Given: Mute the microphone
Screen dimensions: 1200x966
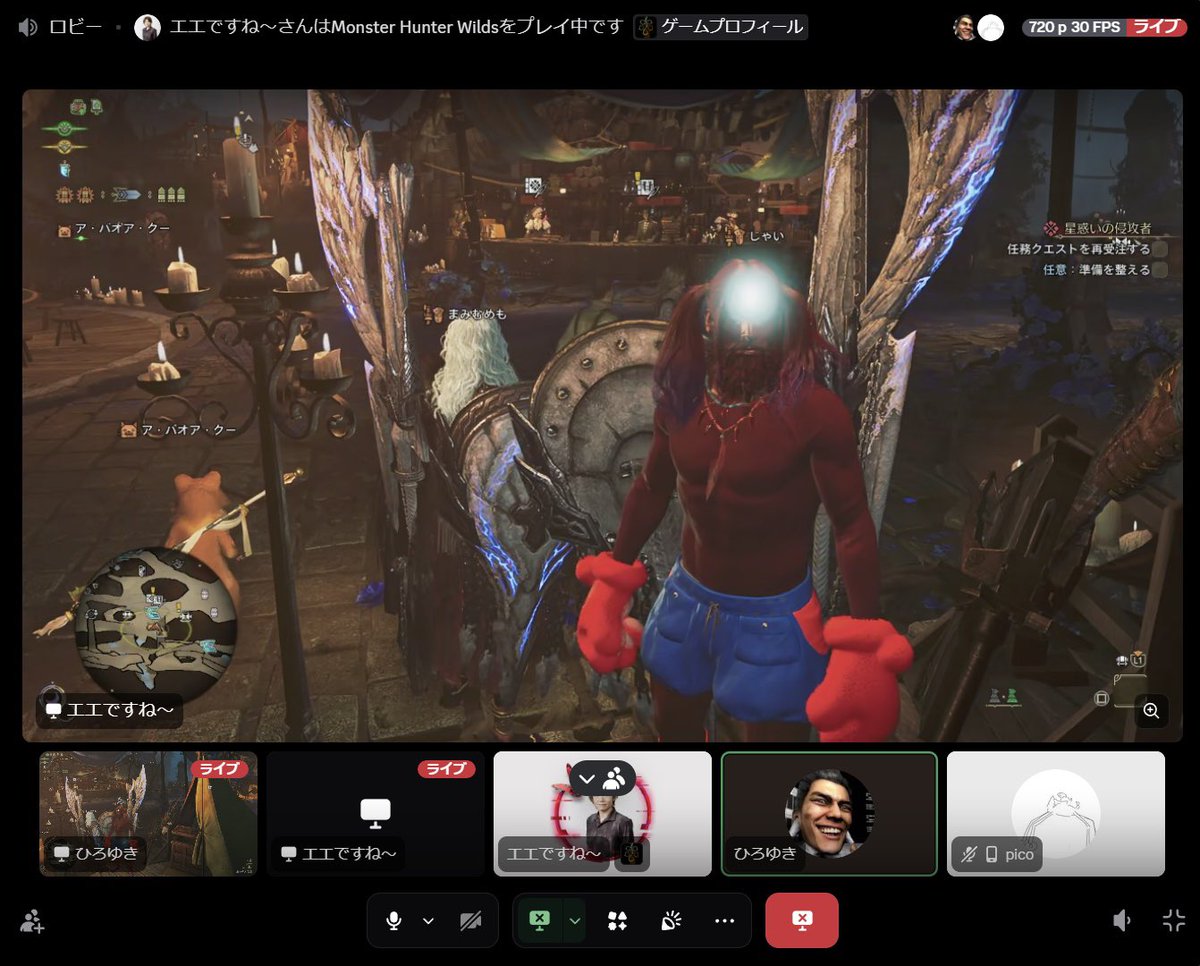Looking at the screenshot, I should [394, 920].
